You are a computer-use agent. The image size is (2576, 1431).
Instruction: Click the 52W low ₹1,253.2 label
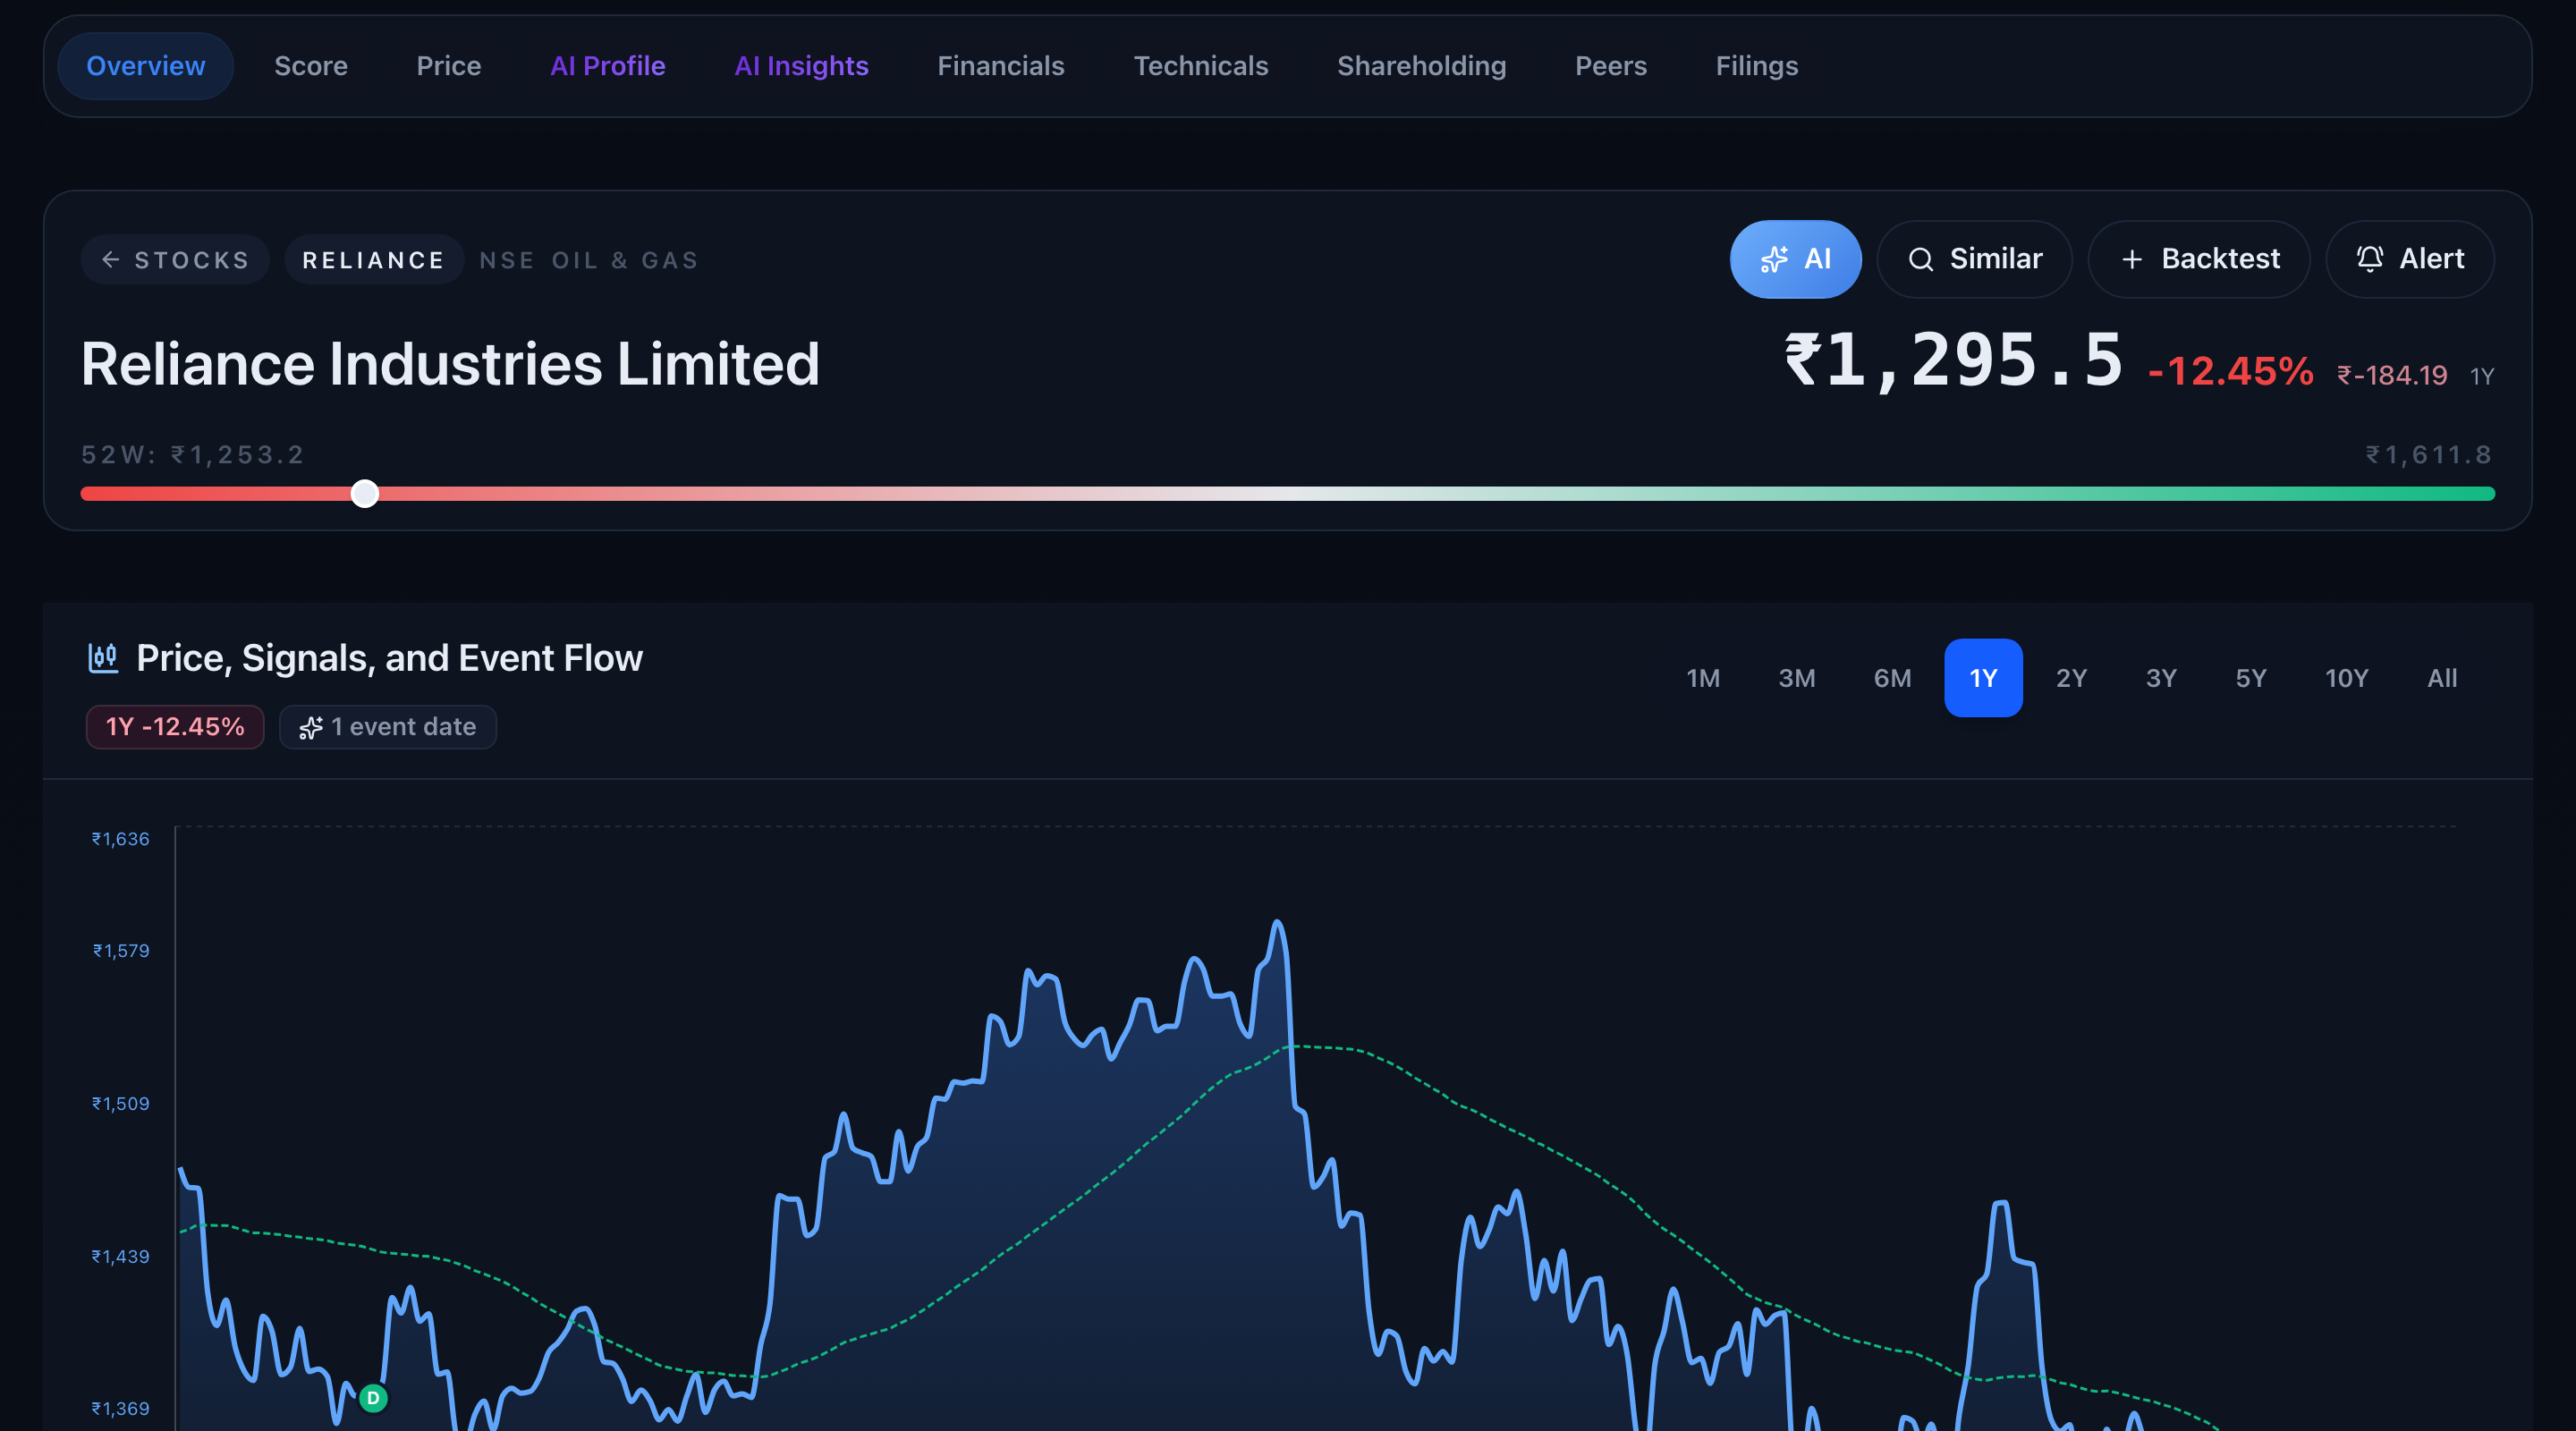(193, 455)
